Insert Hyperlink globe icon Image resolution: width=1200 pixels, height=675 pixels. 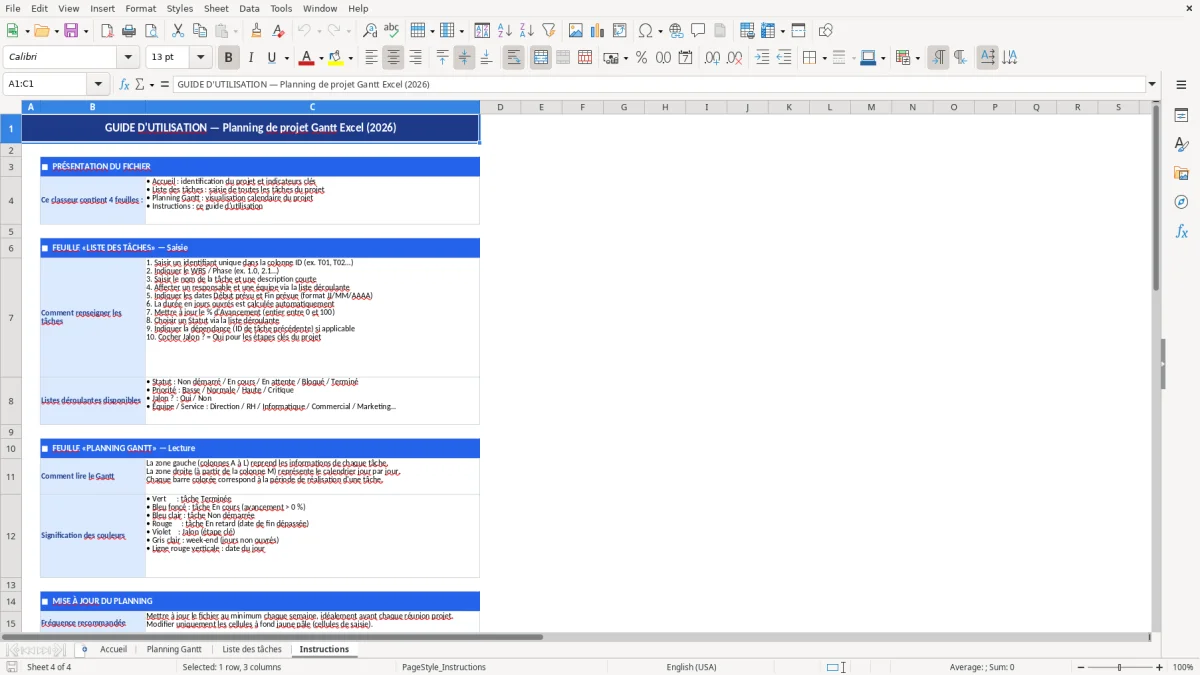coord(676,31)
